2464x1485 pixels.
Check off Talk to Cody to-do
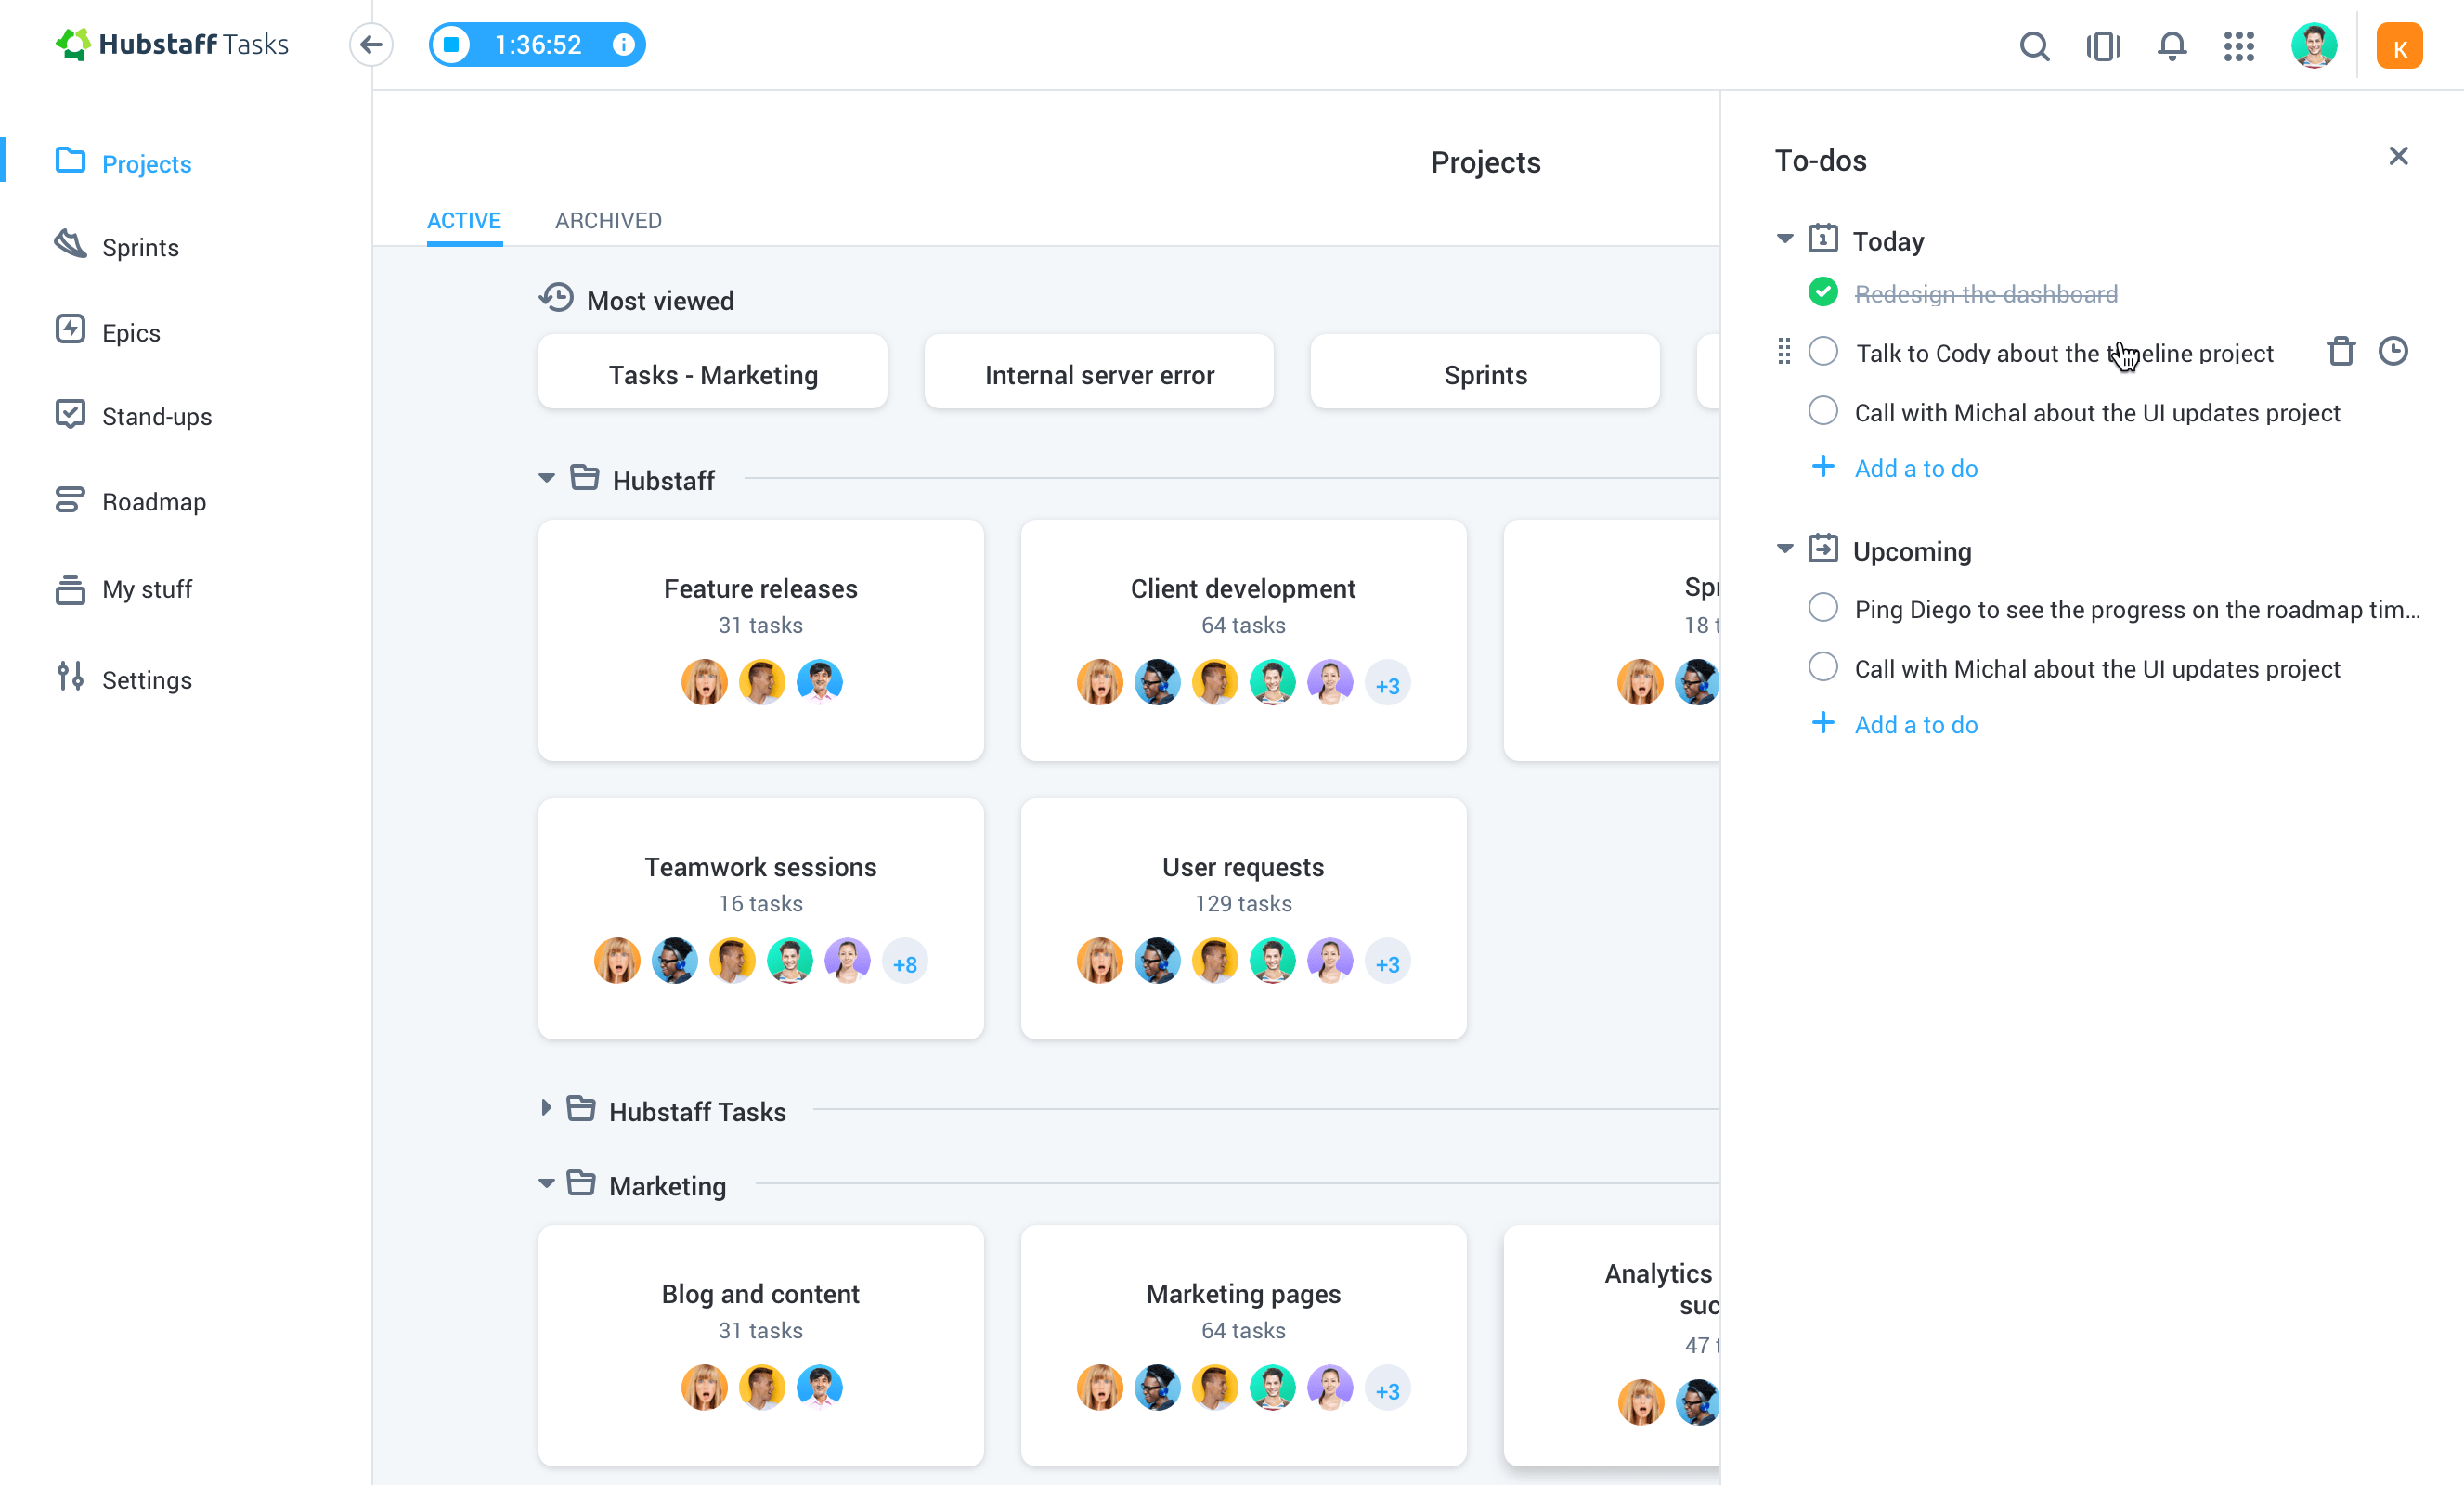(1823, 351)
